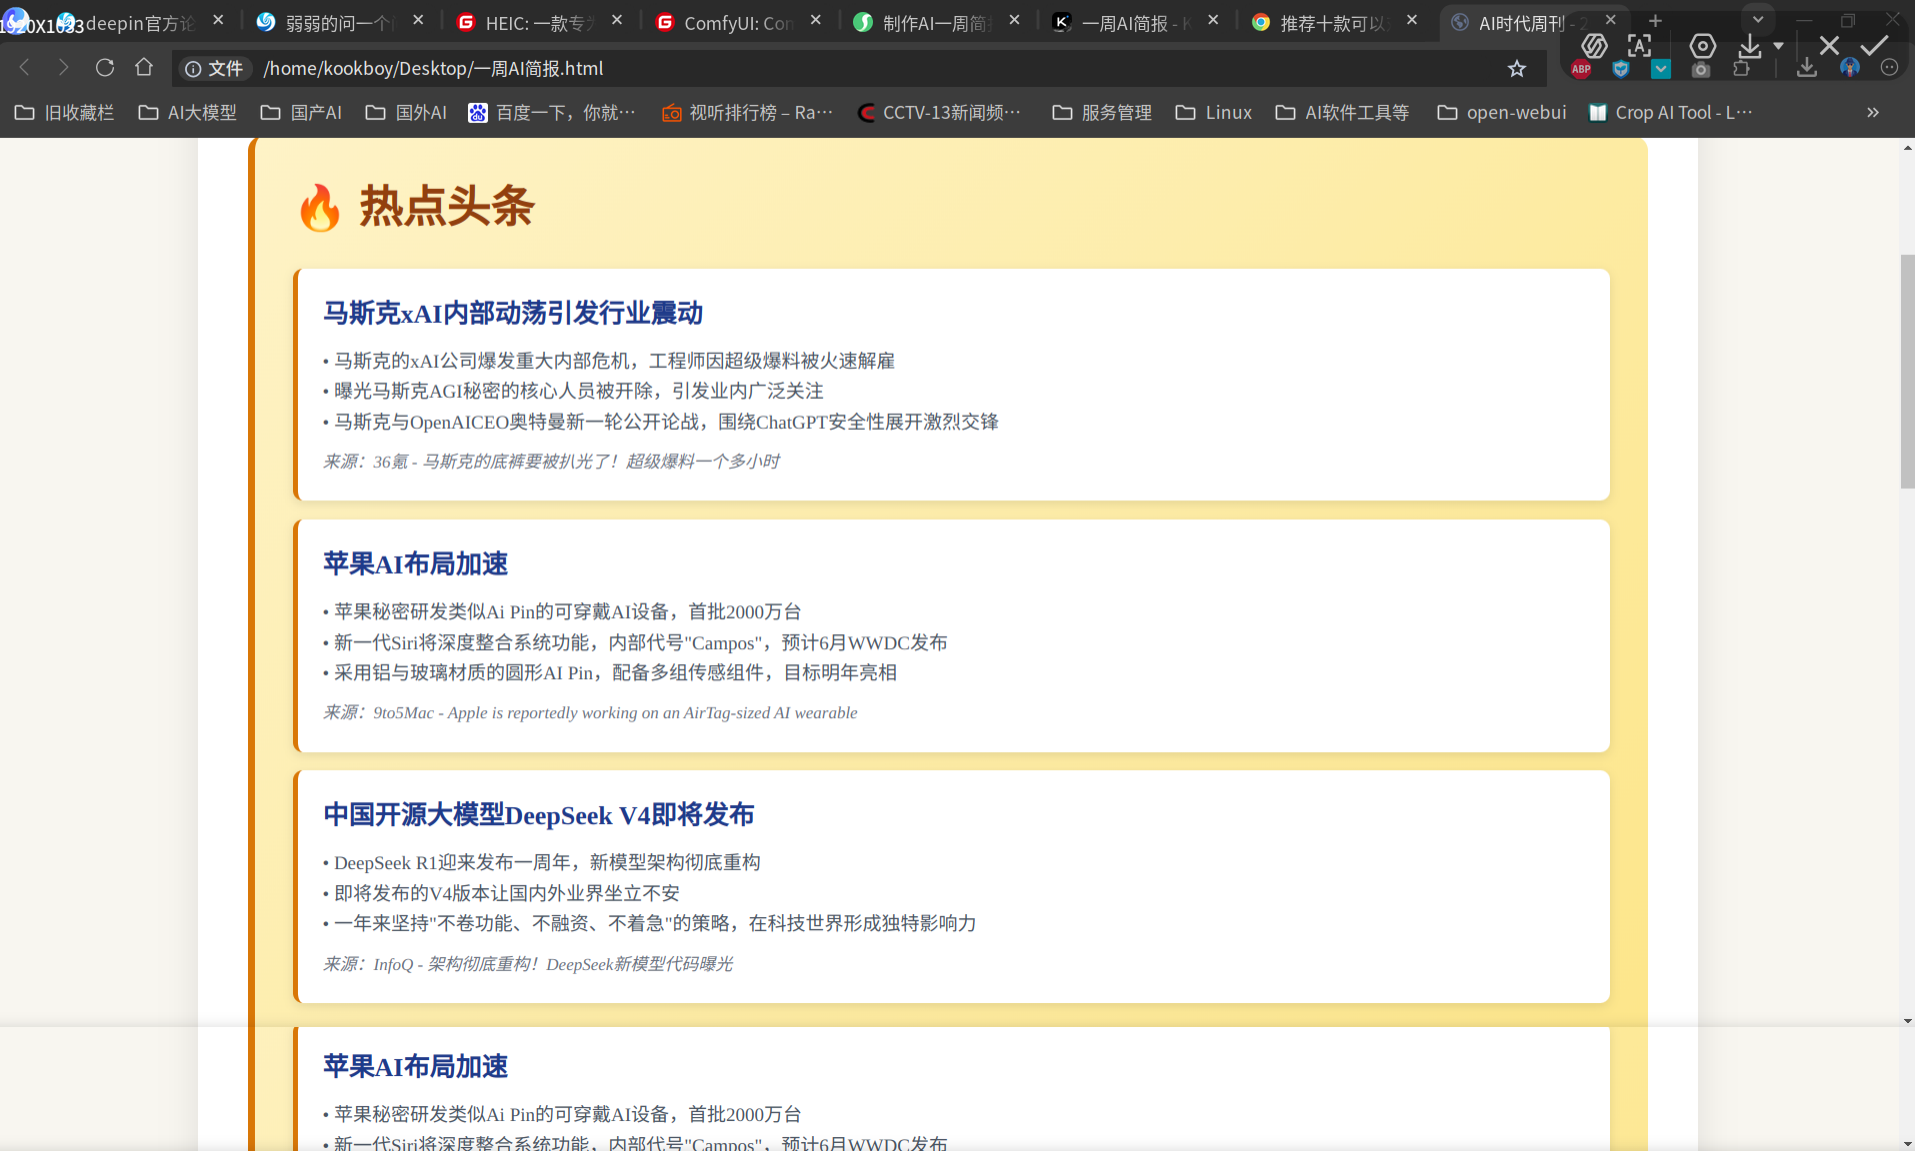
Task: Expand the blue chevron dropdown in toolbar
Action: click(1661, 69)
